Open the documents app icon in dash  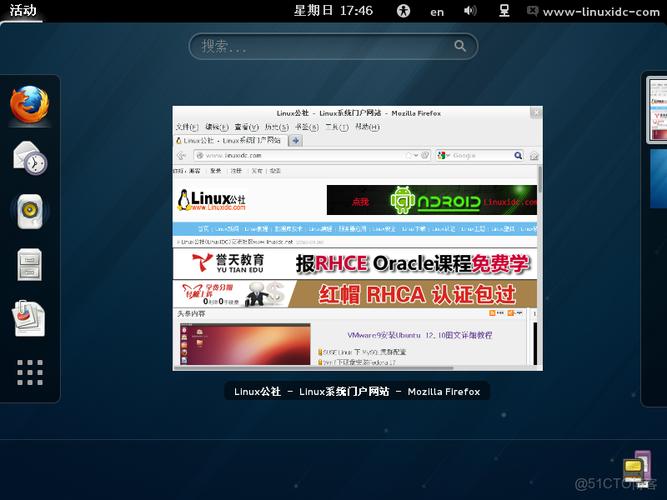point(29,318)
